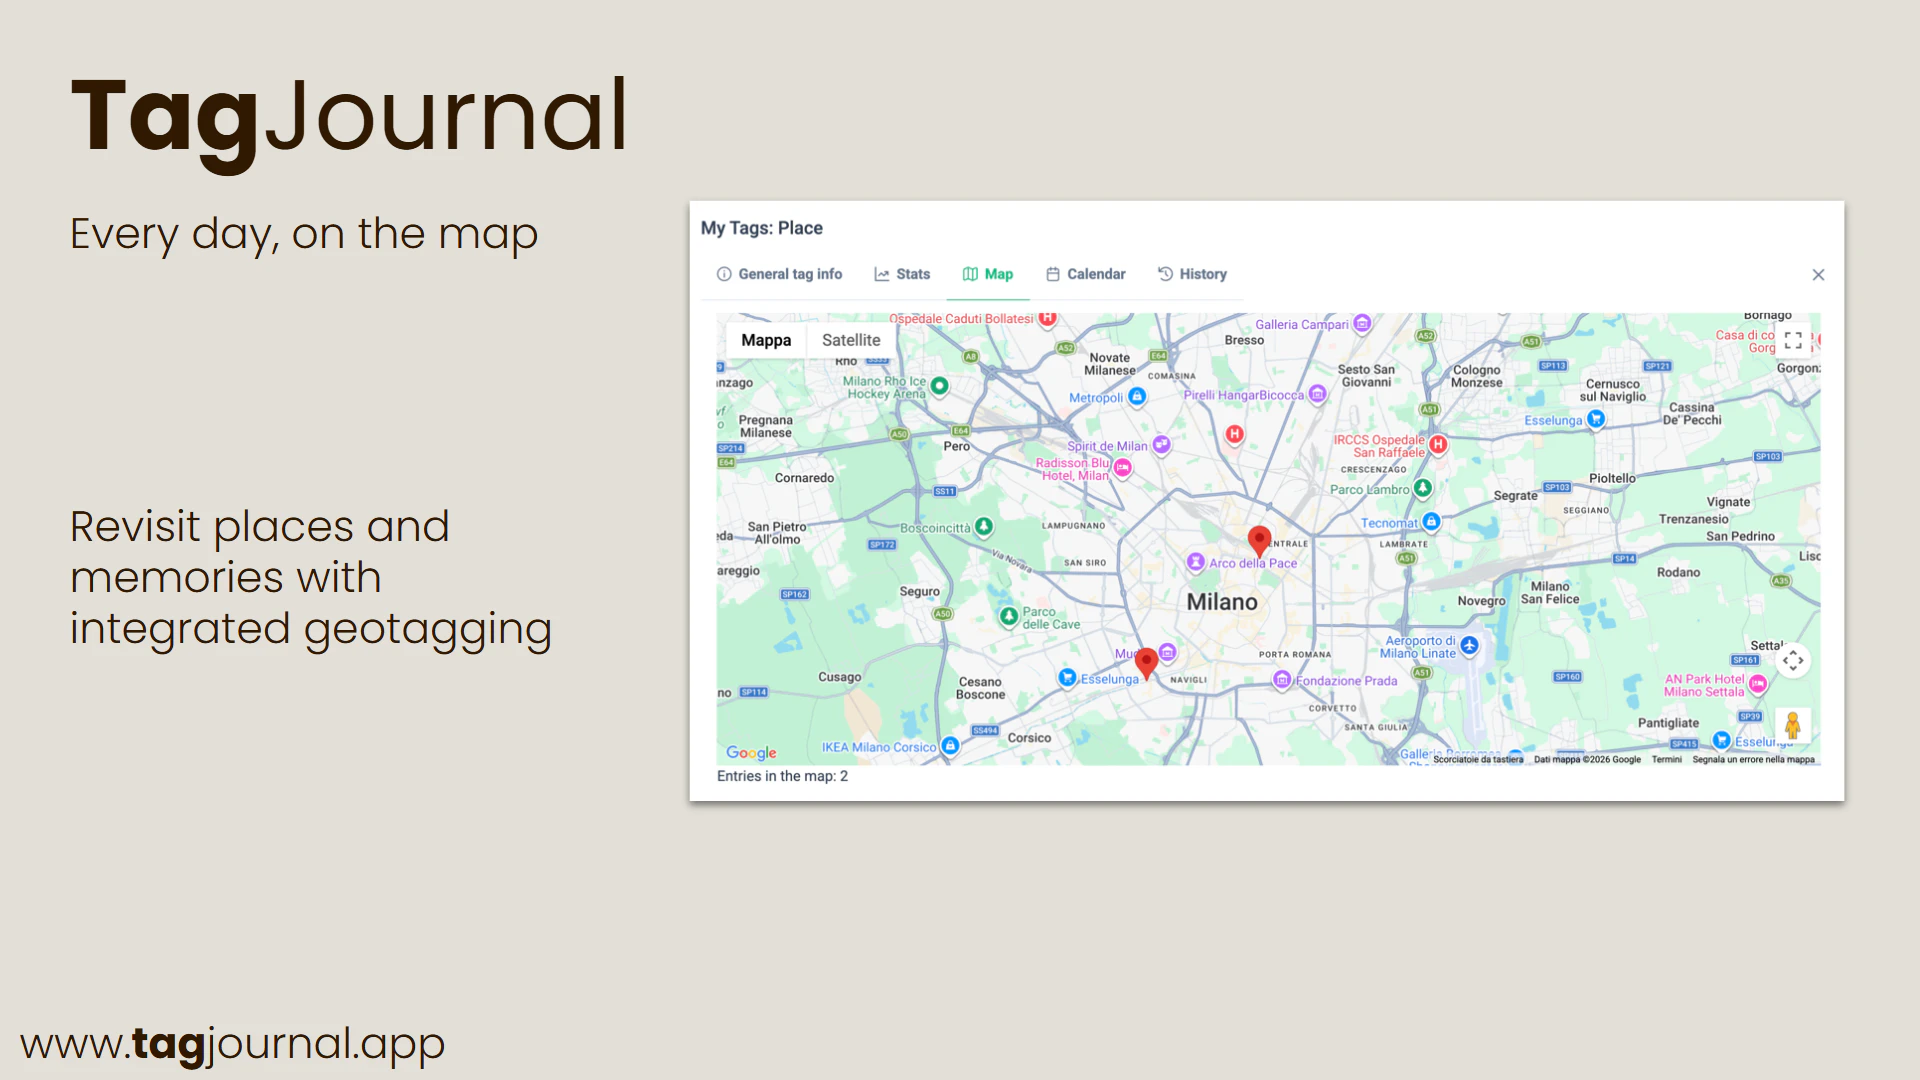Click hospital icon north of Centrale
Image resolution: width=1920 pixels, height=1080 pixels.
1235,434
